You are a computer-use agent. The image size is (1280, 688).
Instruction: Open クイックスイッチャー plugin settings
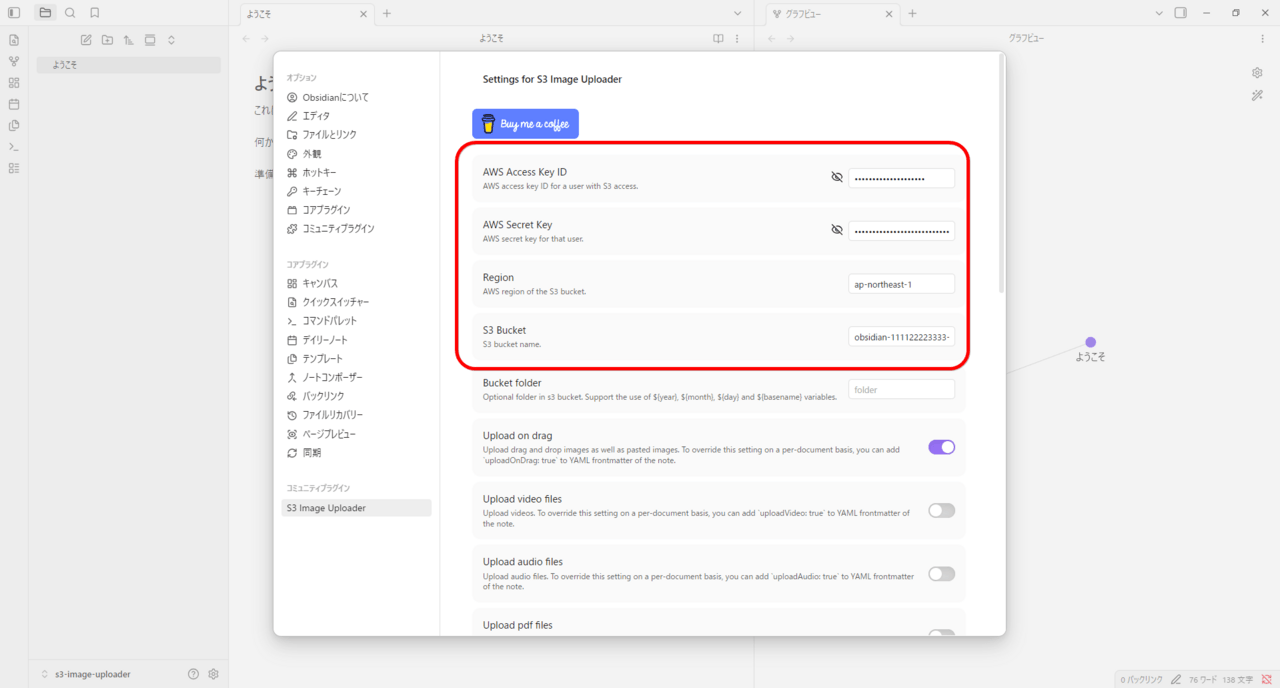[x=356, y=302]
